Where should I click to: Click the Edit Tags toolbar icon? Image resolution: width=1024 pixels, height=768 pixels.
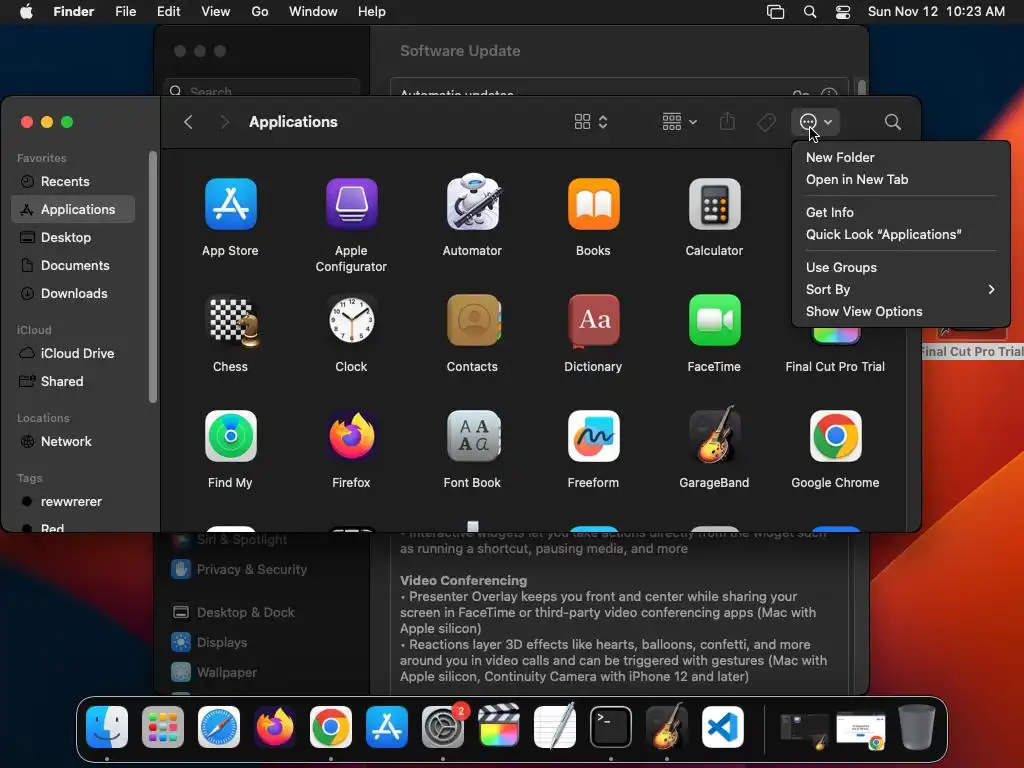(x=766, y=122)
